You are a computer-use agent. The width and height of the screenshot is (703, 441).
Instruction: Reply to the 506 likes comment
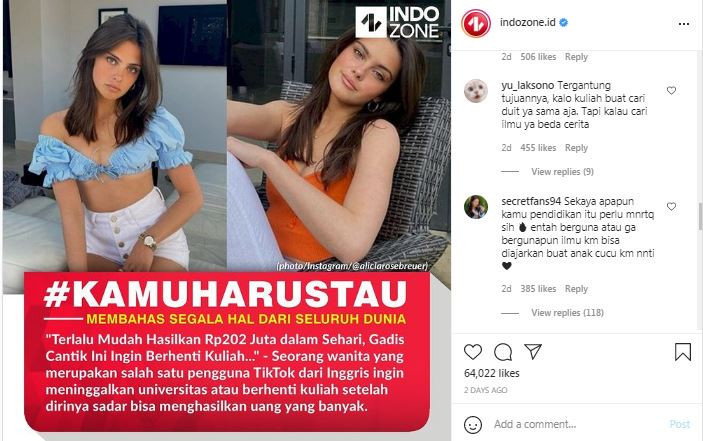point(576,57)
